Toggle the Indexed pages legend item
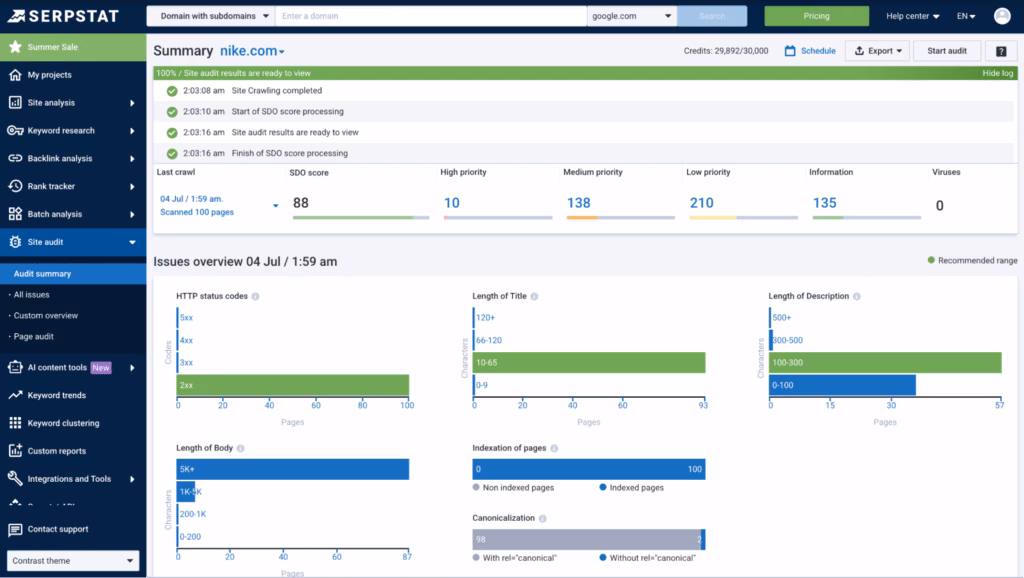Screen dimensions: 1024x578 pyautogui.click(x=631, y=488)
